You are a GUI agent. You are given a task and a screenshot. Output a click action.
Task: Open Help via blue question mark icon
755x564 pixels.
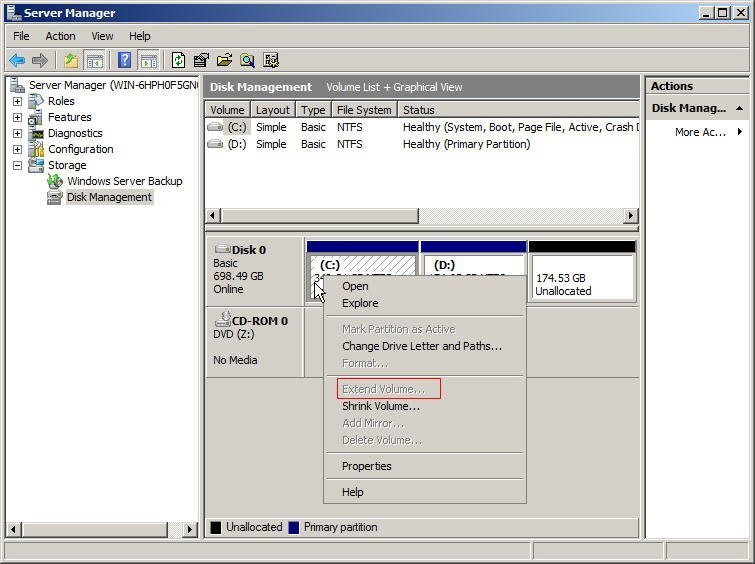pos(124,61)
